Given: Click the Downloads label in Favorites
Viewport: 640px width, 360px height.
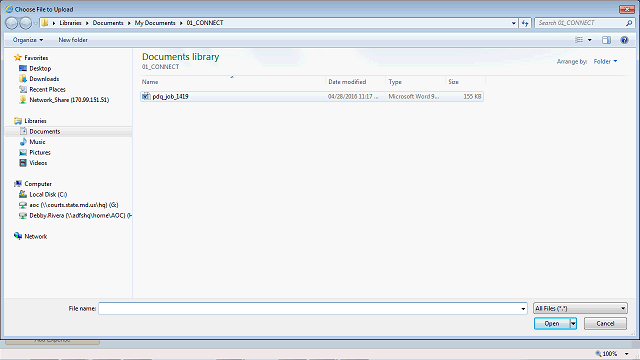Looking at the screenshot, I should point(44,79).
